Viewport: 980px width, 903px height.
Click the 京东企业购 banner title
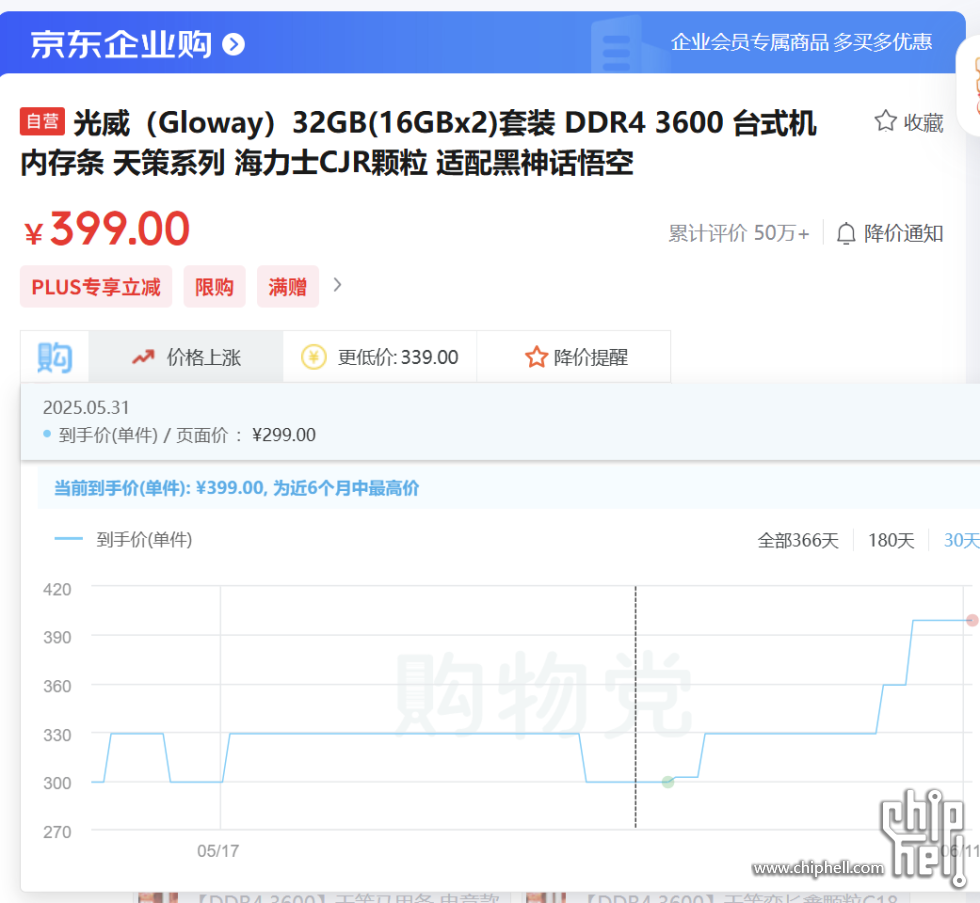[121, 44]
